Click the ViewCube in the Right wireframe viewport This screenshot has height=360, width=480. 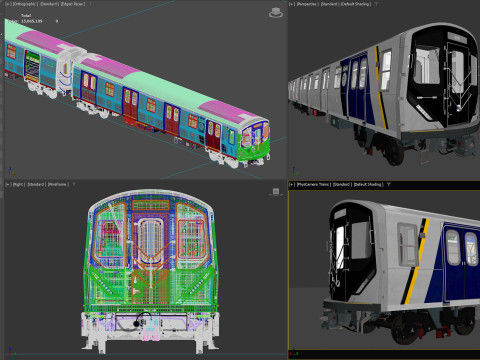276,191
